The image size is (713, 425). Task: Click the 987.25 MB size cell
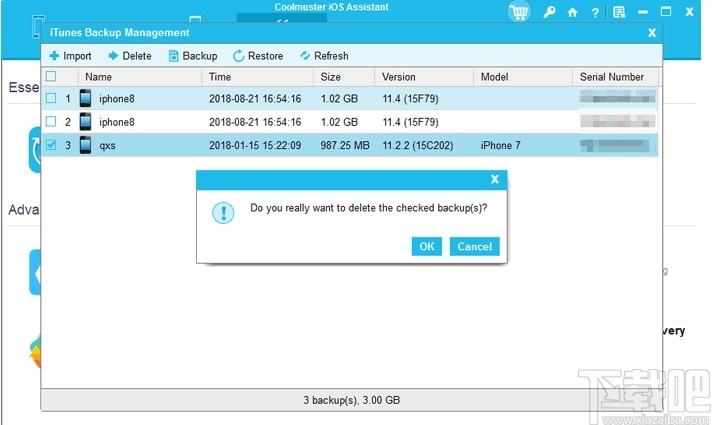(345, 145)
